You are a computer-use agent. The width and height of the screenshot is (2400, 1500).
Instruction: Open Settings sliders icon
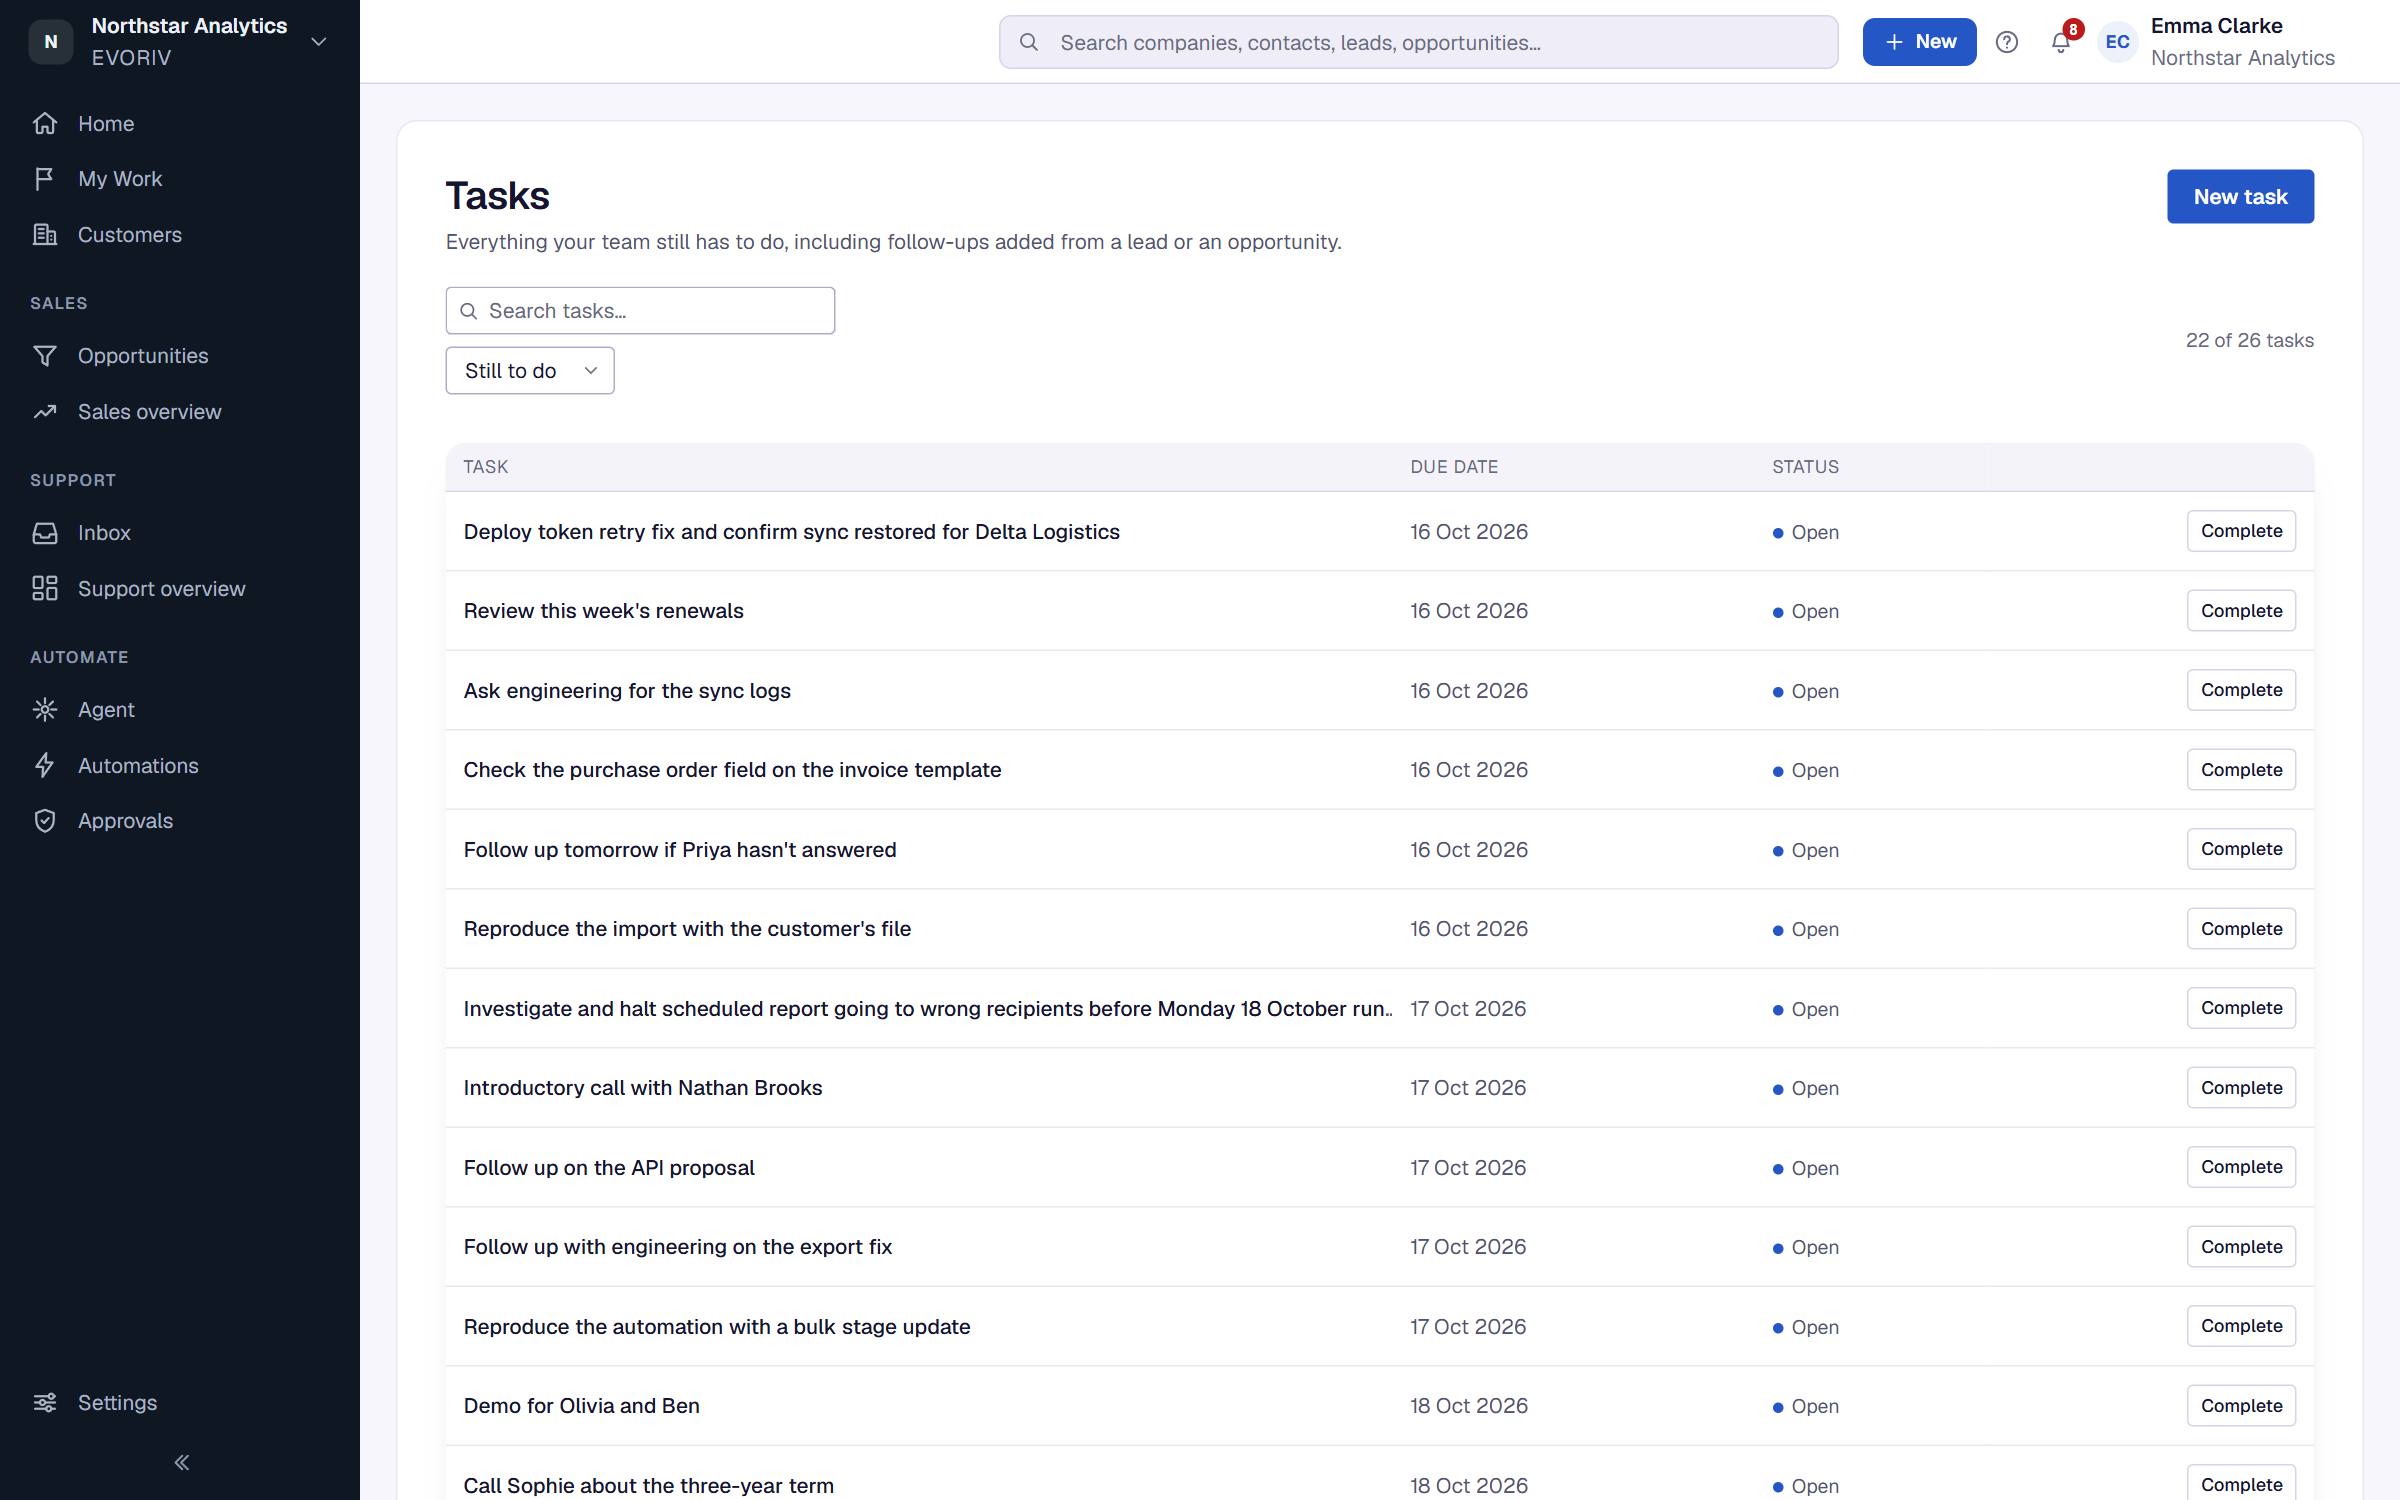45,1403
